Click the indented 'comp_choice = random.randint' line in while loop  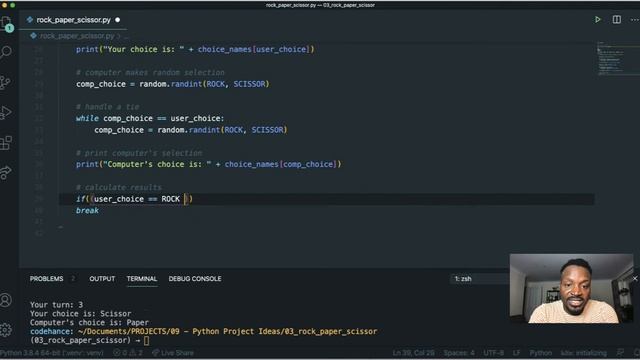click(191, 130)
